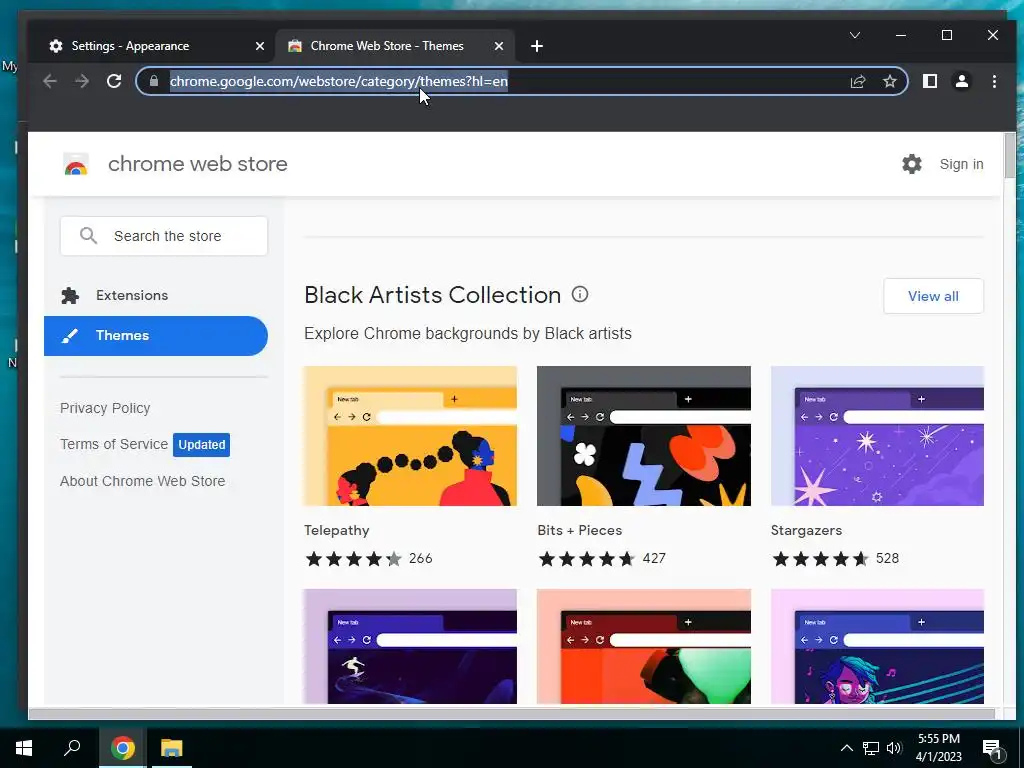Bookmark this page with the star icon
Screen dimensions: 1024x768
(x=889, y=81)
